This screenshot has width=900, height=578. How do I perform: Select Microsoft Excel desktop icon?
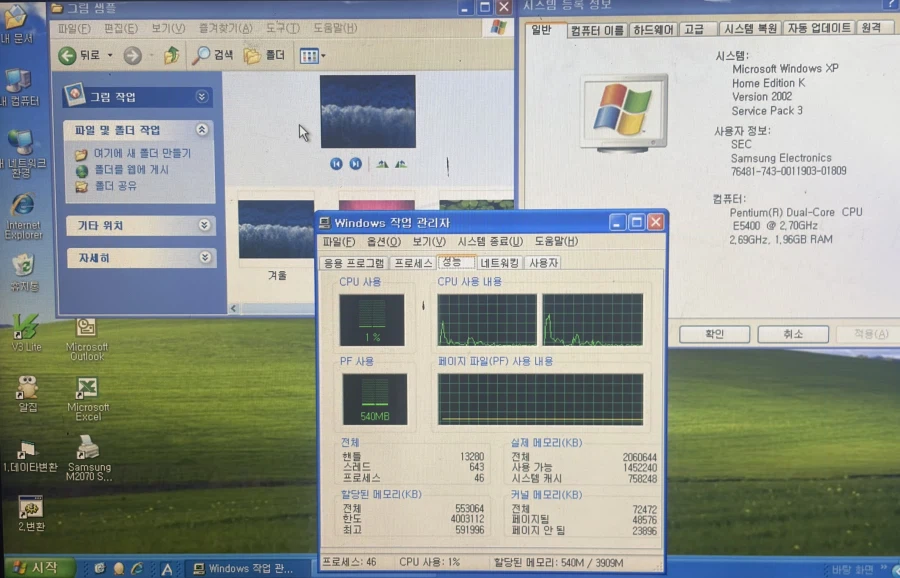87,399
